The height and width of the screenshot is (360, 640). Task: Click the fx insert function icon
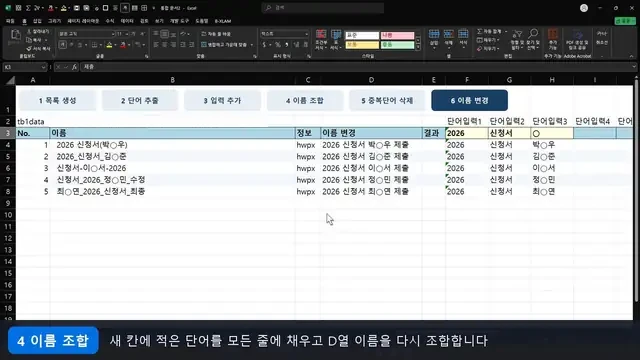tap(74, 67)
